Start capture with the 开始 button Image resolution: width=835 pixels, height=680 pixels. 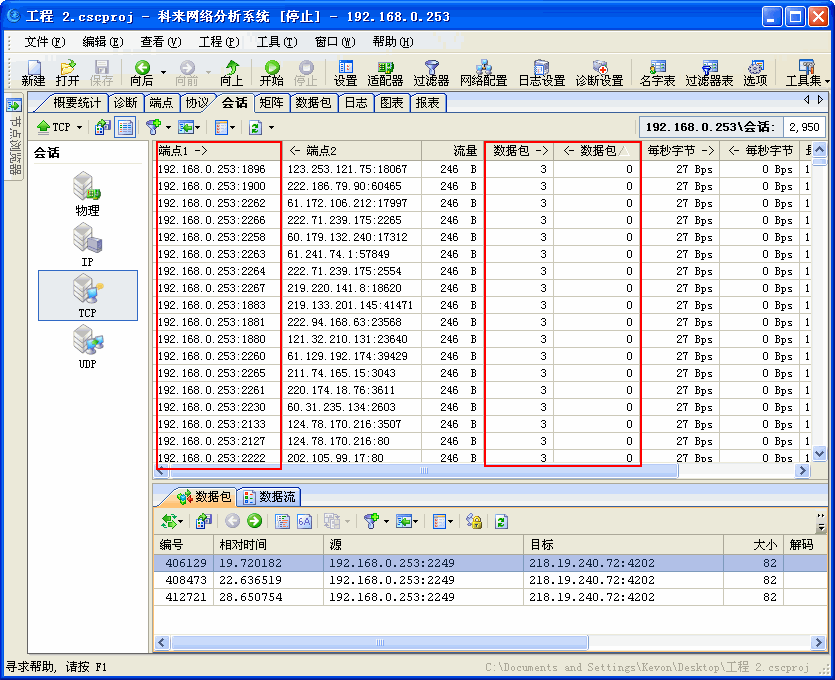tap(271, 72)
